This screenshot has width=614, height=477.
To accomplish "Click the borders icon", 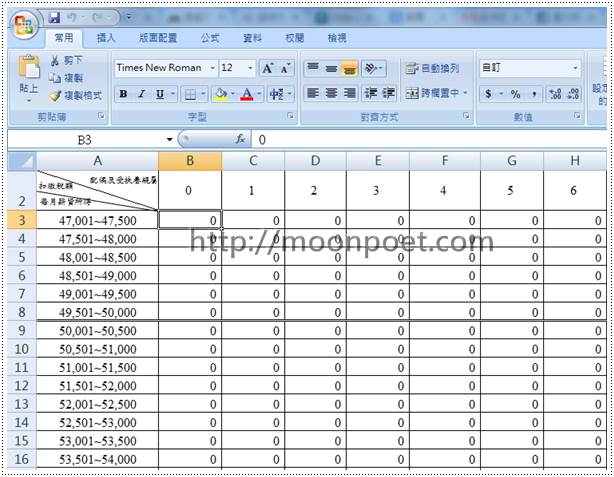I will tap(190, 94).
